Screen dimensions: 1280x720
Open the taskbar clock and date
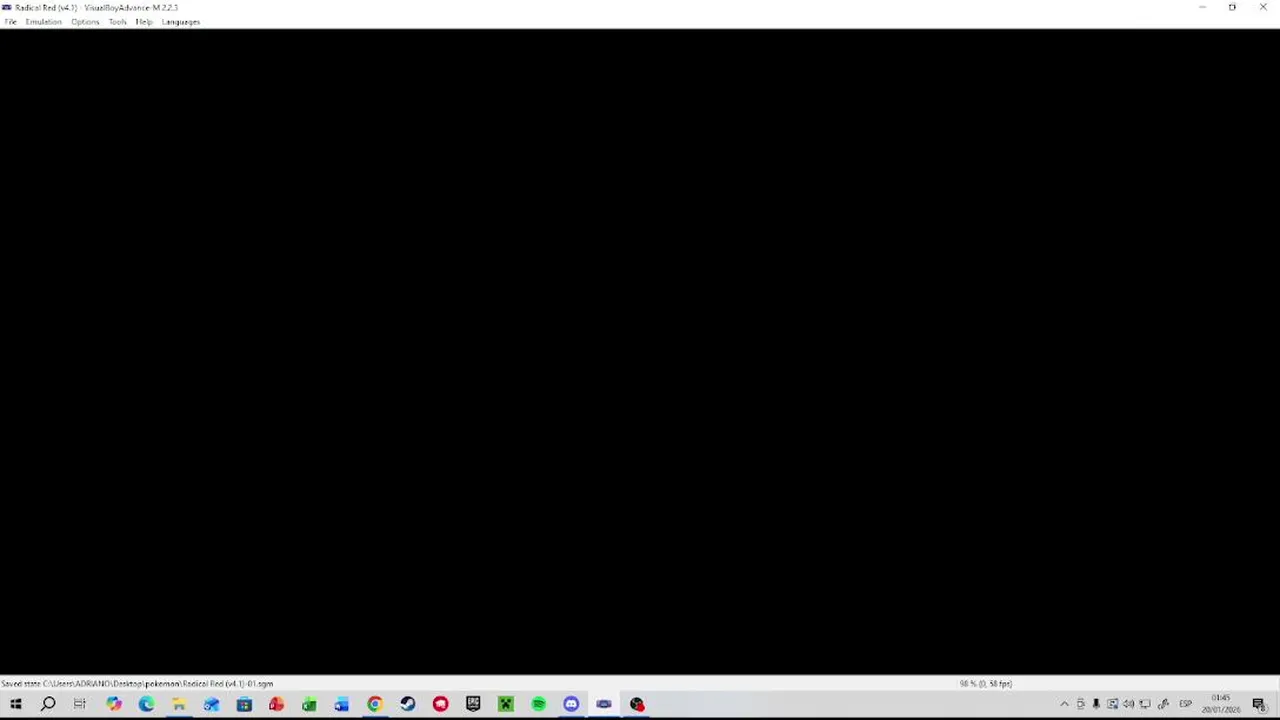pyautogui.click(x=1221, y=704)
